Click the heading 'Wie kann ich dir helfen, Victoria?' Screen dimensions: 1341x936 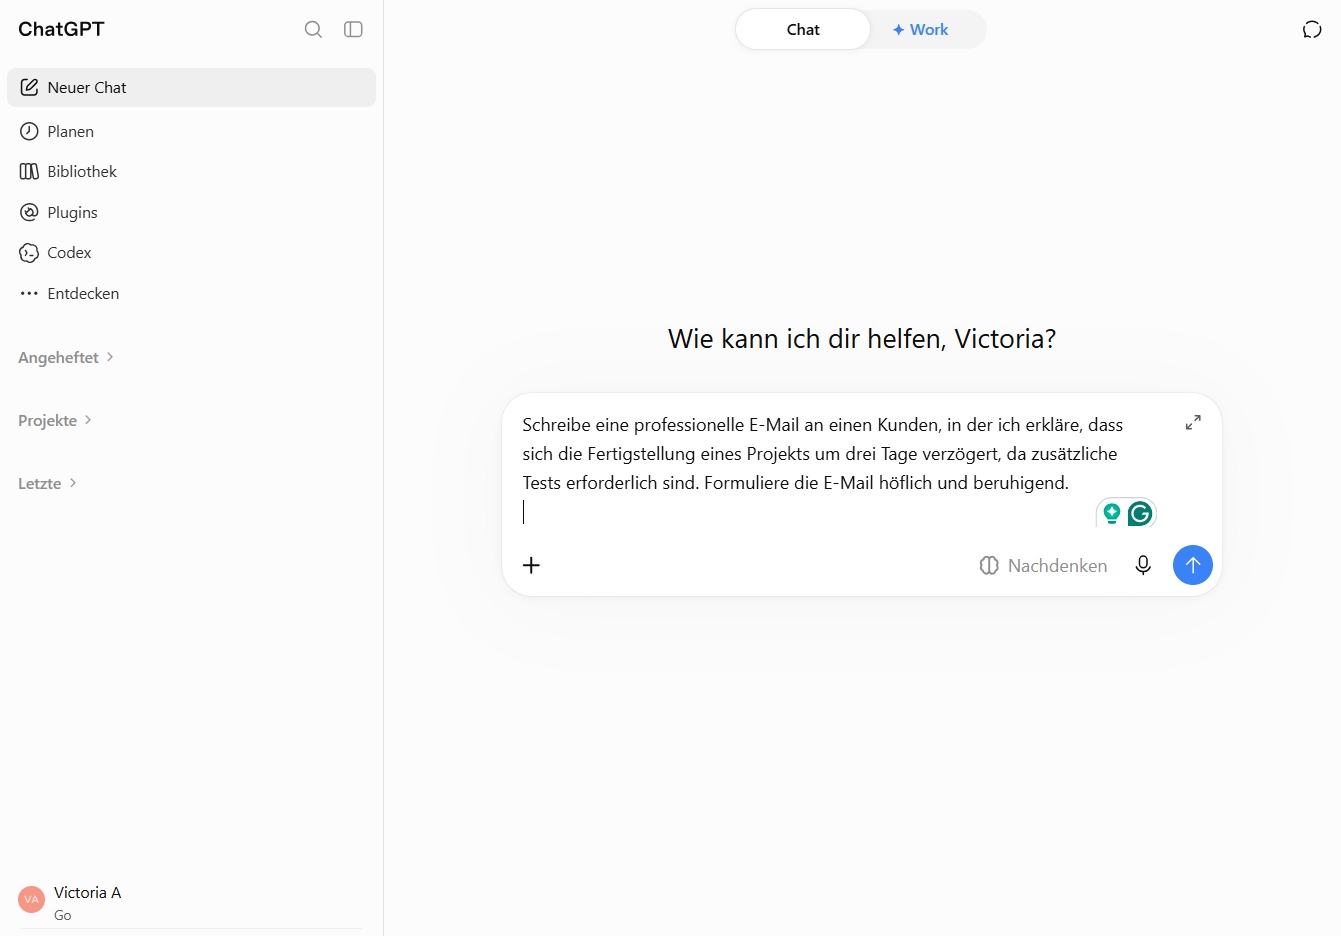(862, 339)
